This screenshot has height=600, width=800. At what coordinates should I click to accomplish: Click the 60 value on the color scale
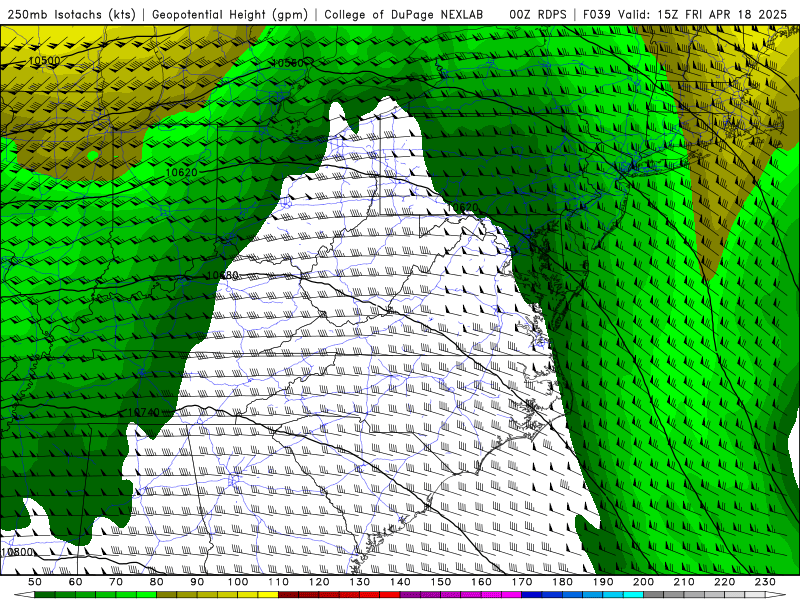tap(76, 582)
